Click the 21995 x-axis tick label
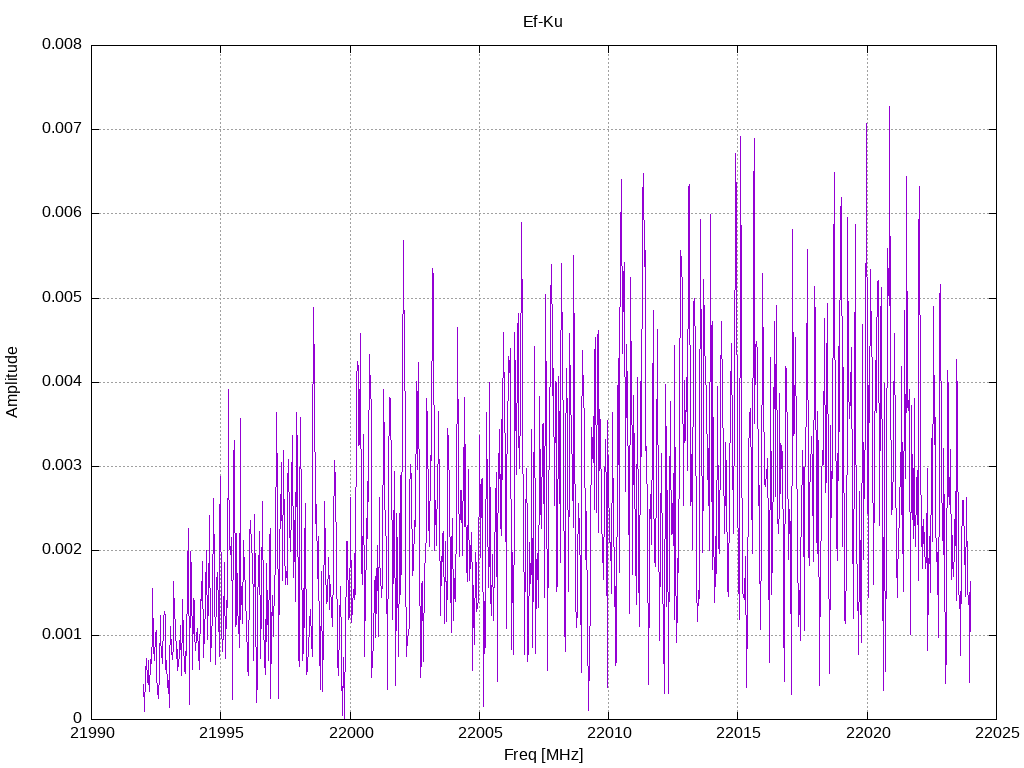The width and height of the screenshot is (1024, 768). (221, 733)
